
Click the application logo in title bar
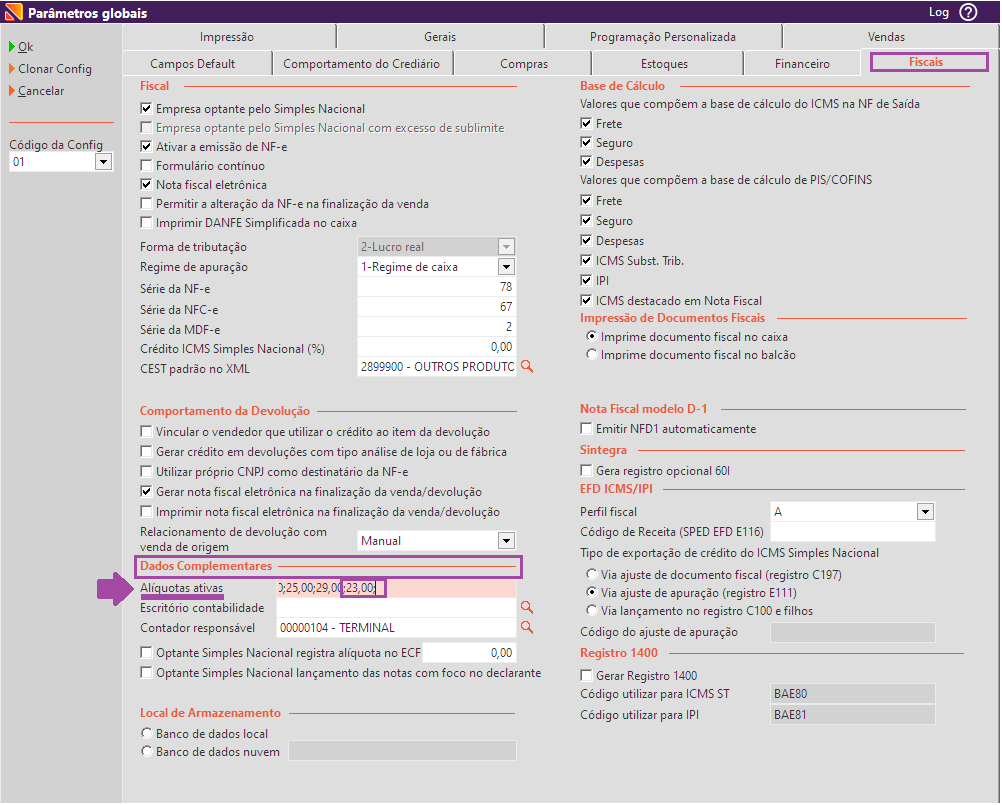(x=13, y=12)
